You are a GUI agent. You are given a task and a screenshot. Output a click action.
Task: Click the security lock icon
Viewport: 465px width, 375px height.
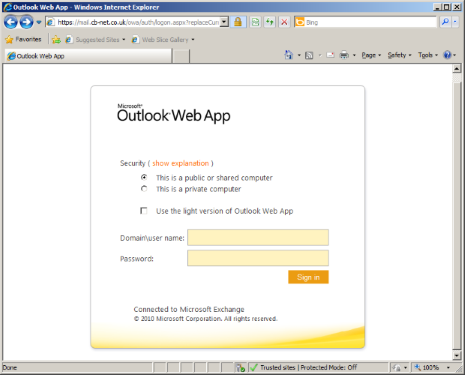(x=238, y=22)
